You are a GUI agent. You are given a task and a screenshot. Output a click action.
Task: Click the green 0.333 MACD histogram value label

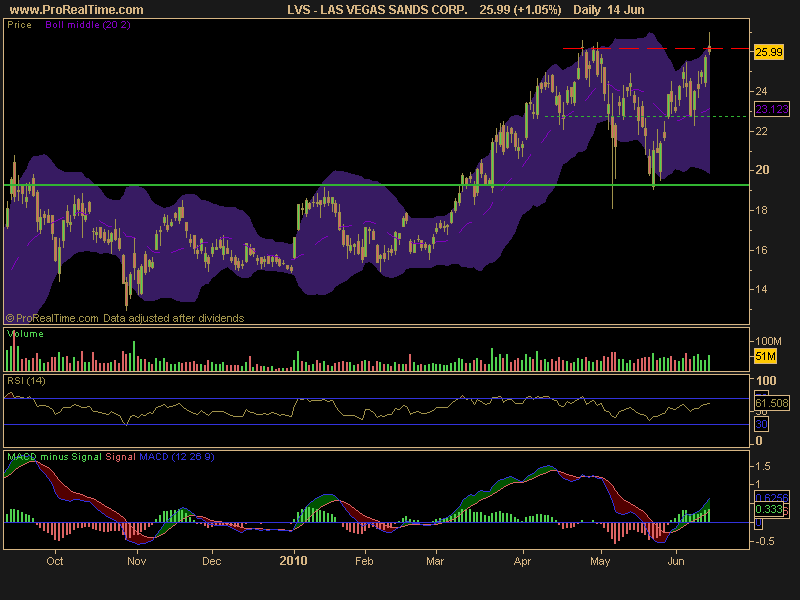tap(769, 509)
